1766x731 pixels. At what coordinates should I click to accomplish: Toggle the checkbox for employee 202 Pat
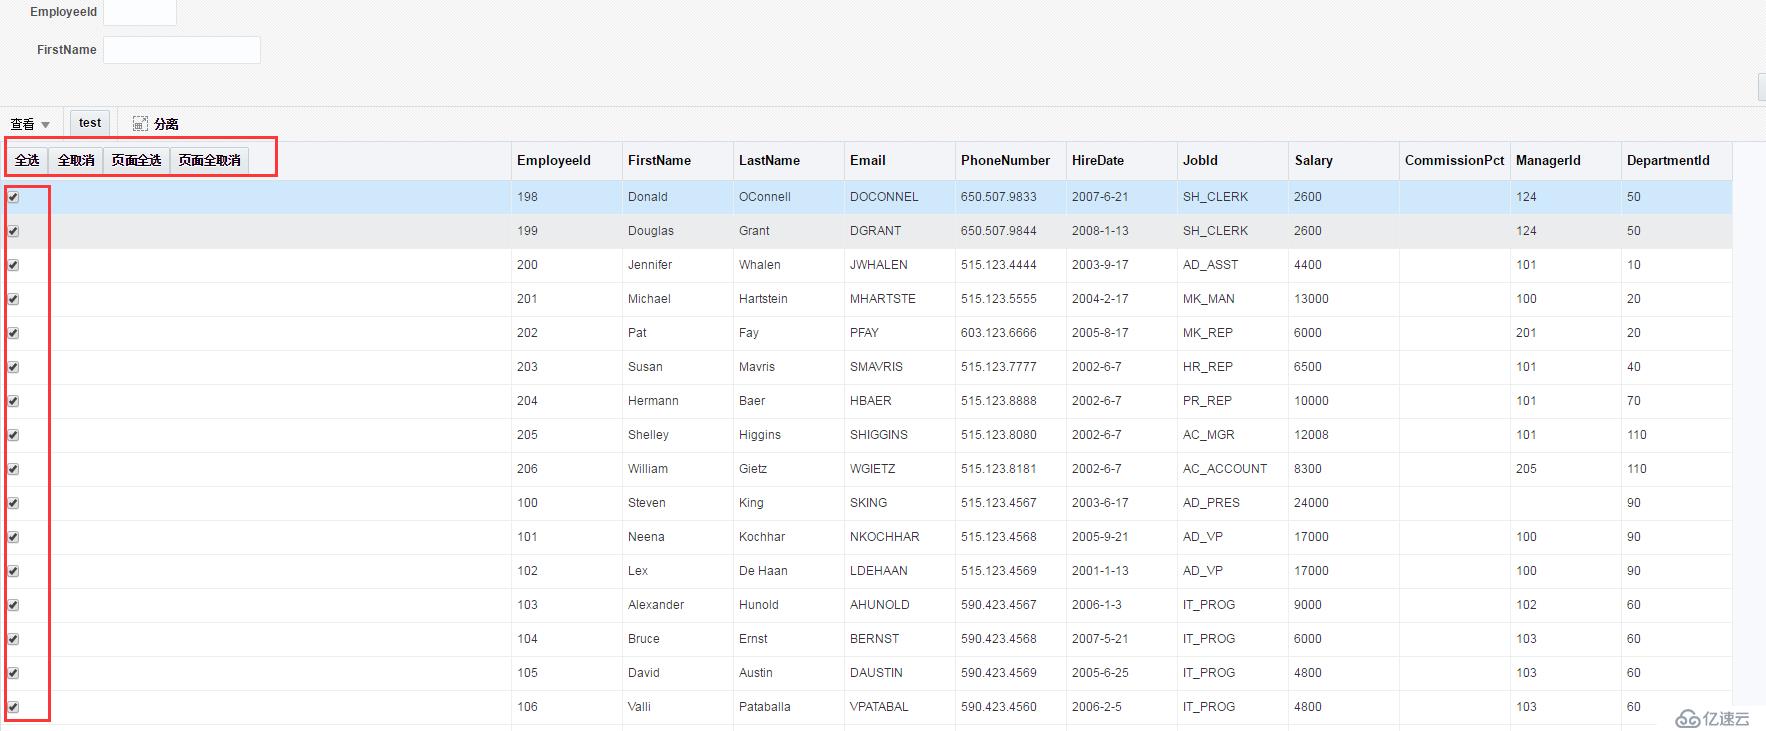13,333
